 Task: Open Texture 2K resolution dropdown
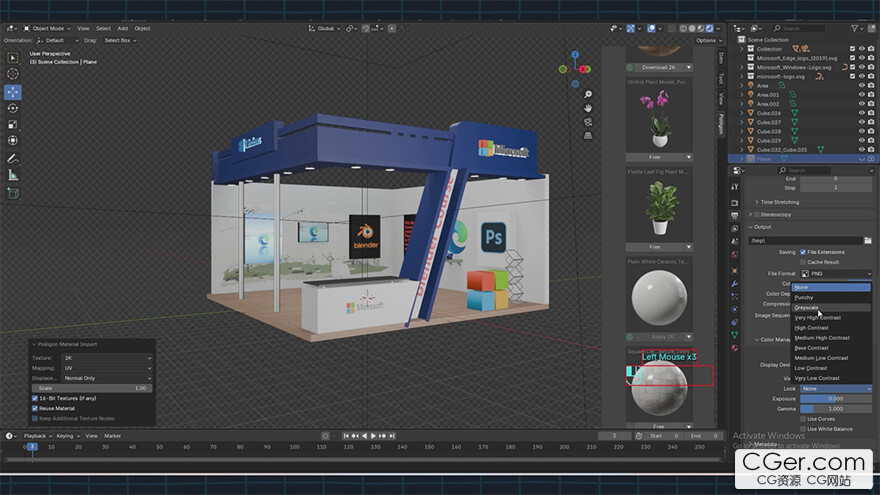[x=107, y=358]
